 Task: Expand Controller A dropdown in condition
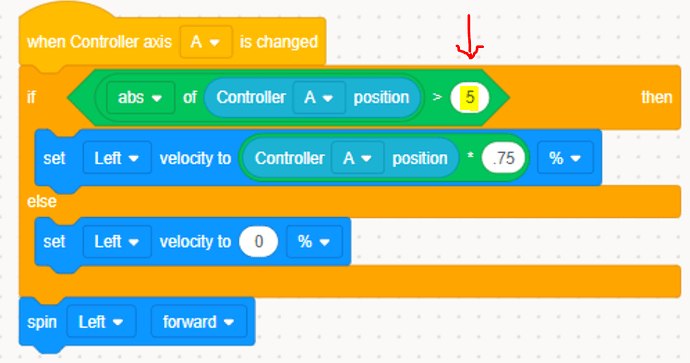click(x=319, y=98)
